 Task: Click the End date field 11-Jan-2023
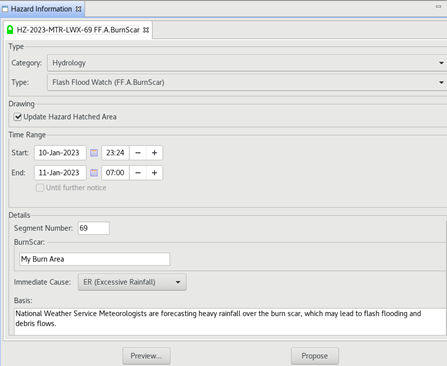click(60, 173)
